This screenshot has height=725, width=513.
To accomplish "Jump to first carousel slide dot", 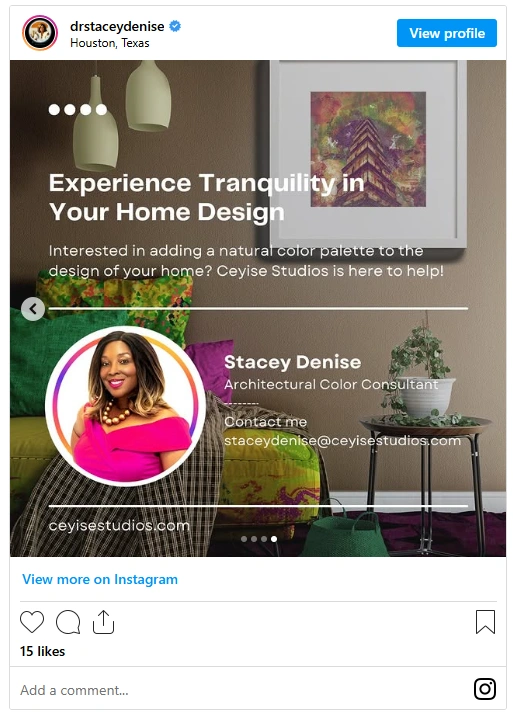I will tap(244, 539).
